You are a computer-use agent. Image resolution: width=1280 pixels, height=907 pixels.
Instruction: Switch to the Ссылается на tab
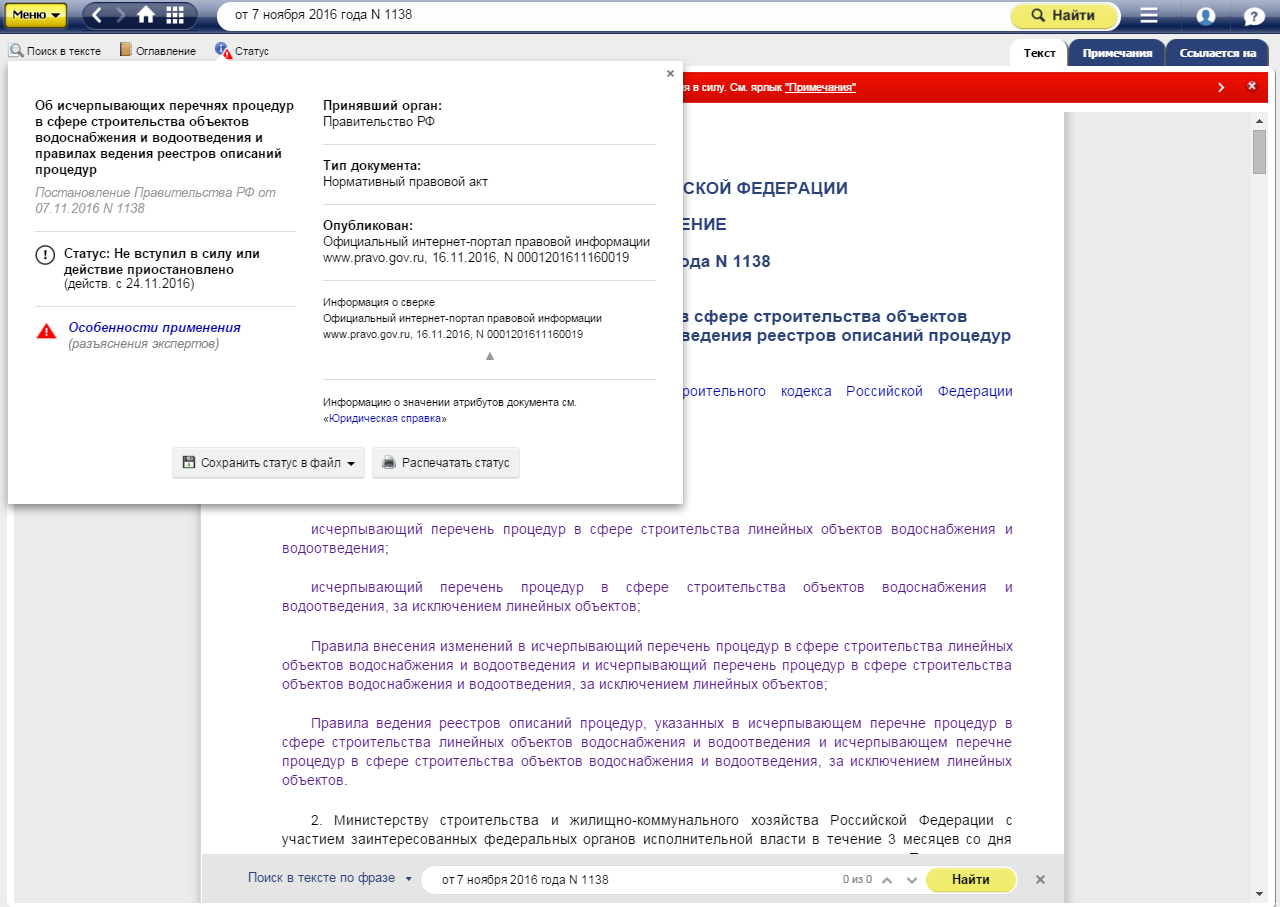pos(1216,53)
